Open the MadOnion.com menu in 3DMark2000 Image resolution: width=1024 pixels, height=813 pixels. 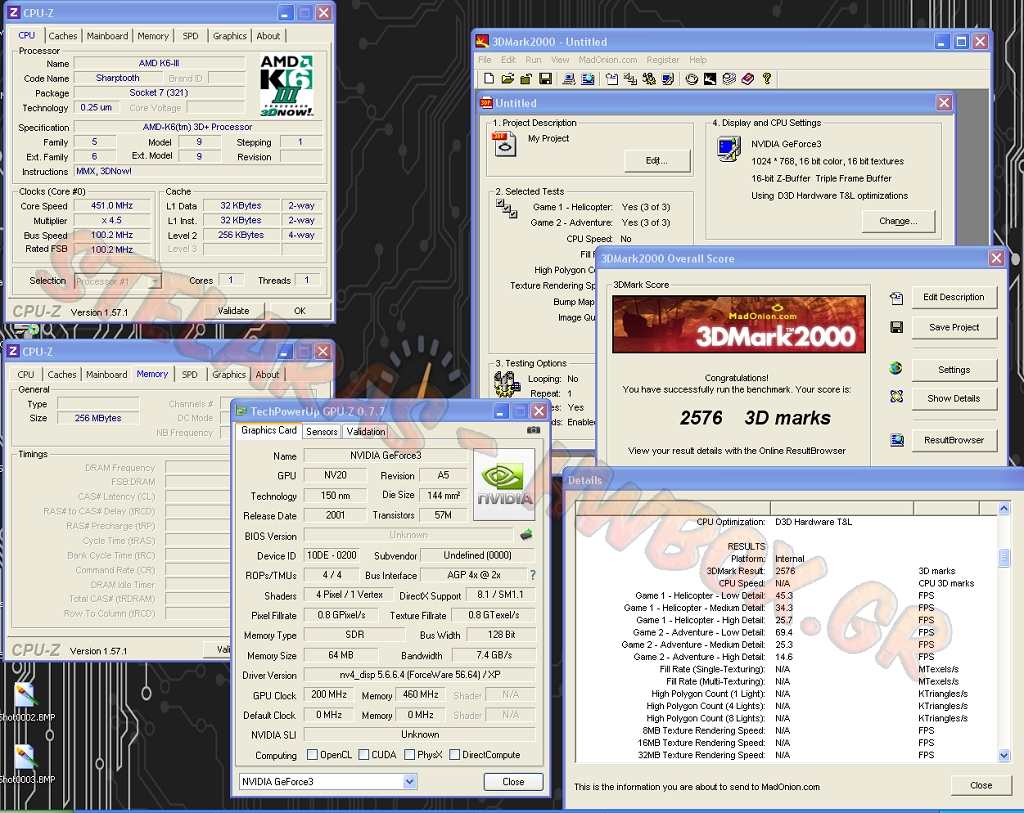coord(608,59)
